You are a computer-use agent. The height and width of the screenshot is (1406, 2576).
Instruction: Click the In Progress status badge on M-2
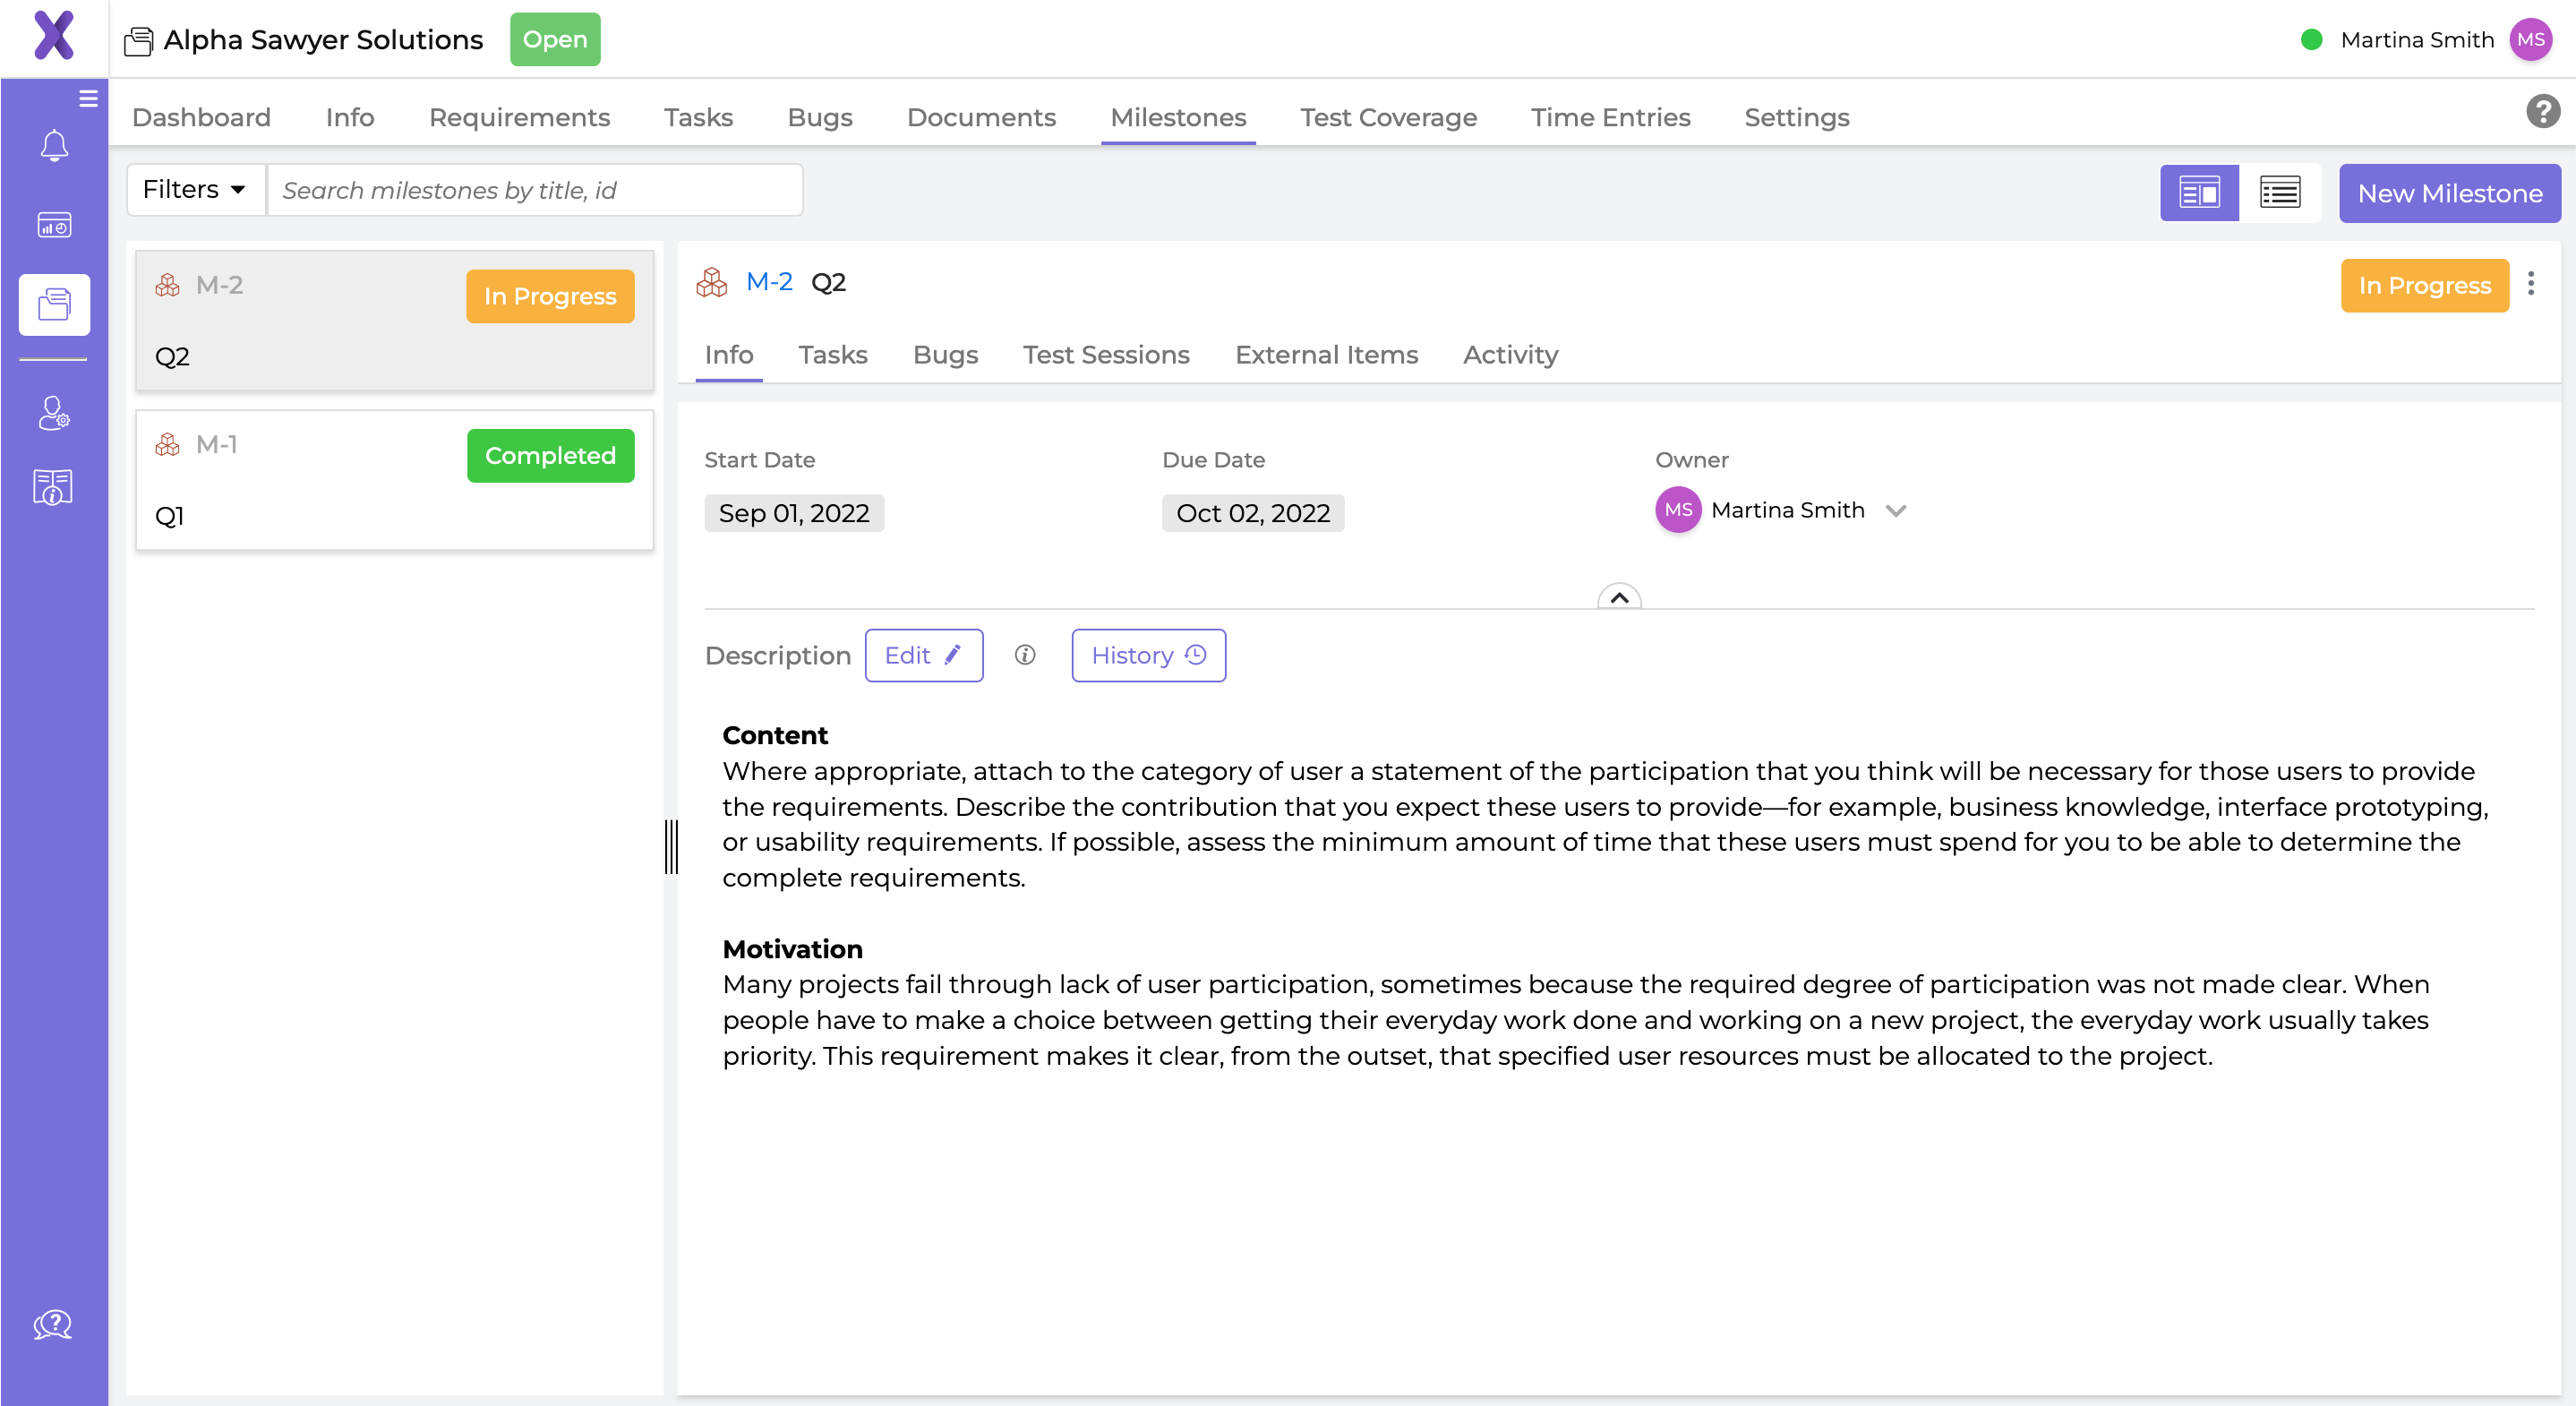(x=551, y=296)
